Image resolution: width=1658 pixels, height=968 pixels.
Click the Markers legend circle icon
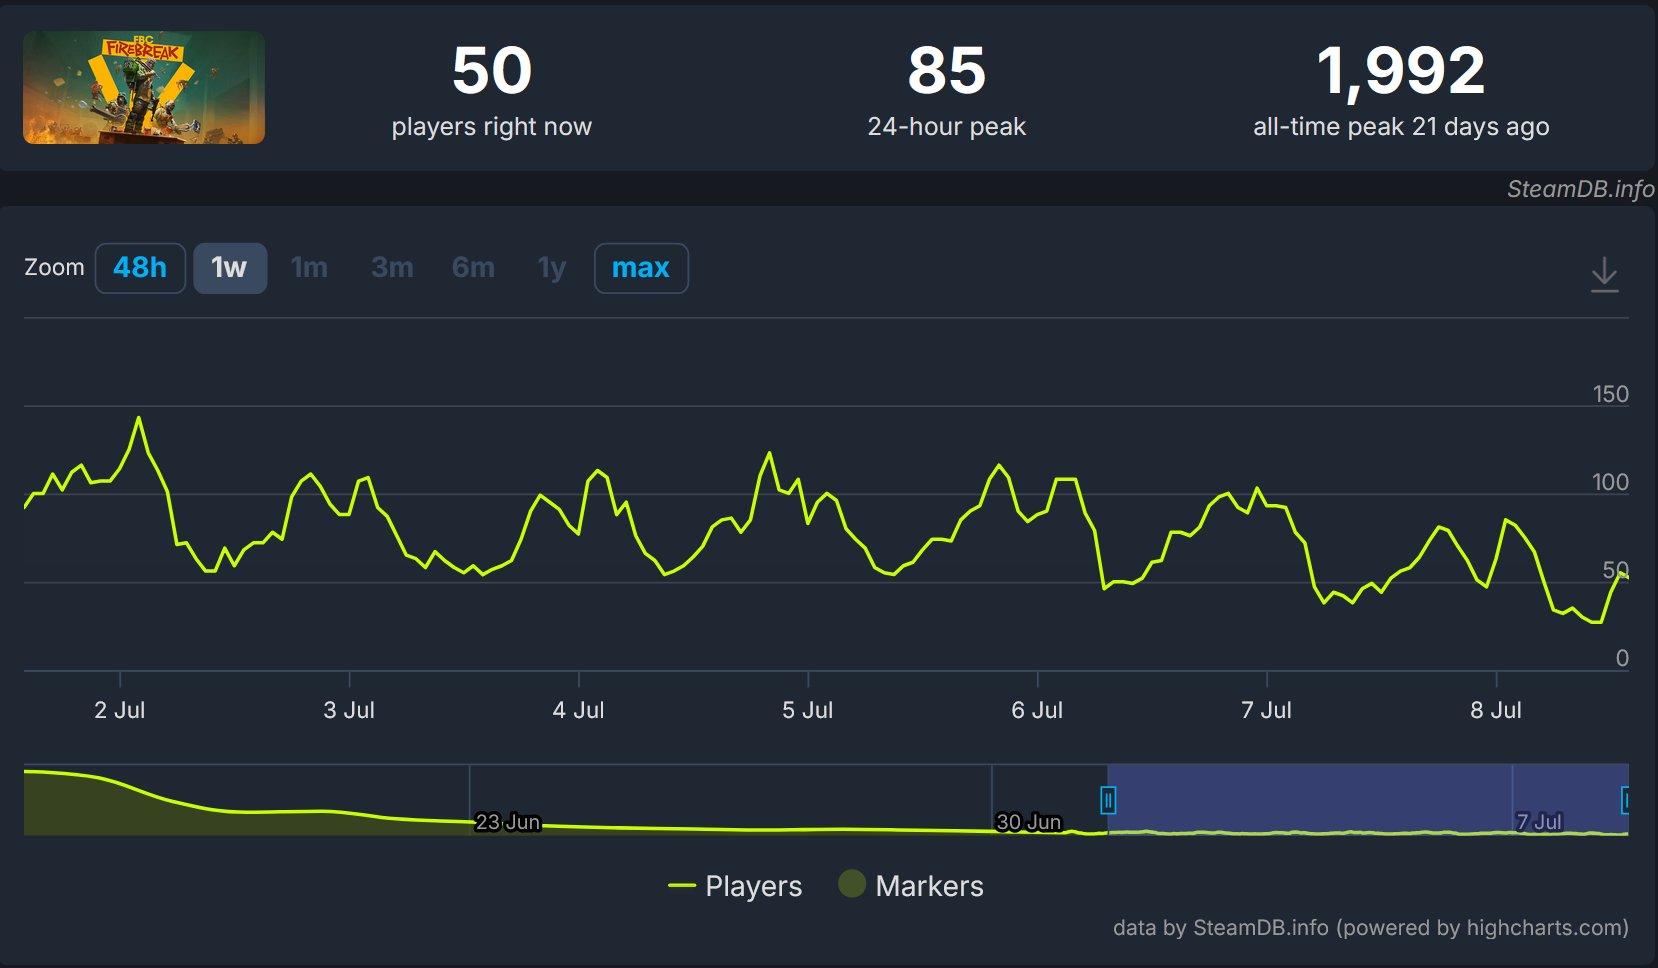(x=852, y=884)
